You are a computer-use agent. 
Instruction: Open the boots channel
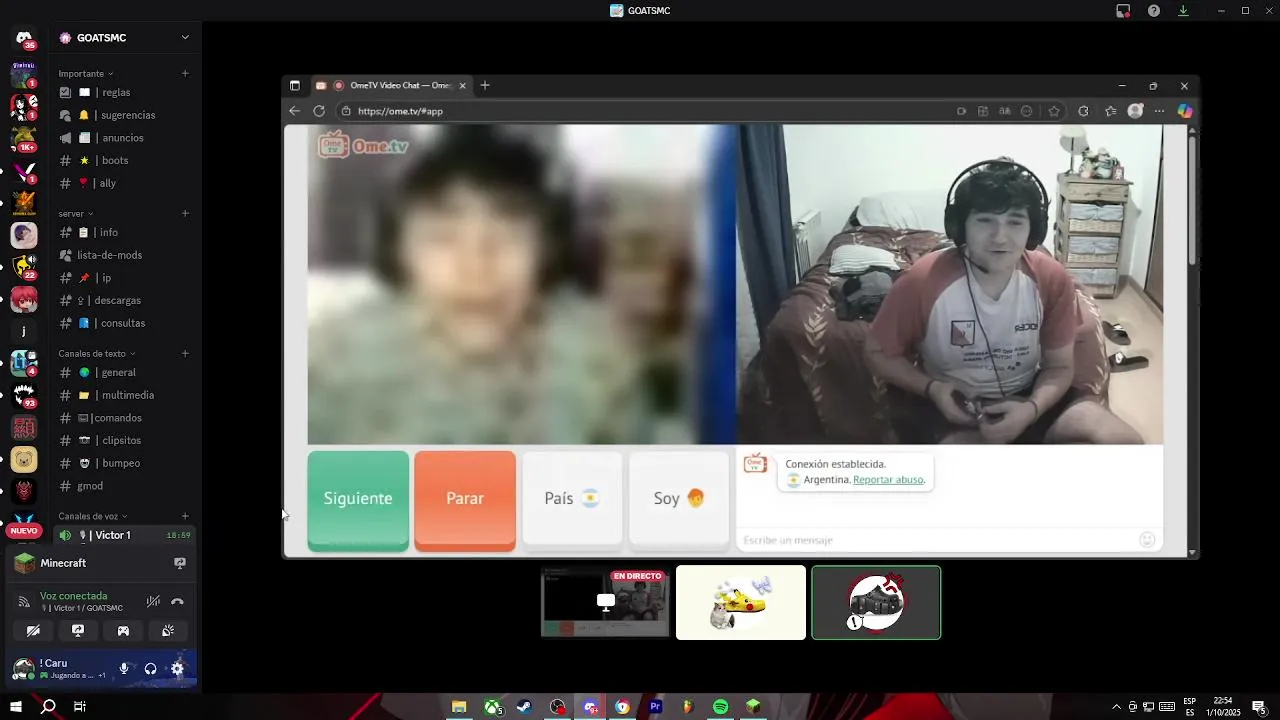point(125,160)
